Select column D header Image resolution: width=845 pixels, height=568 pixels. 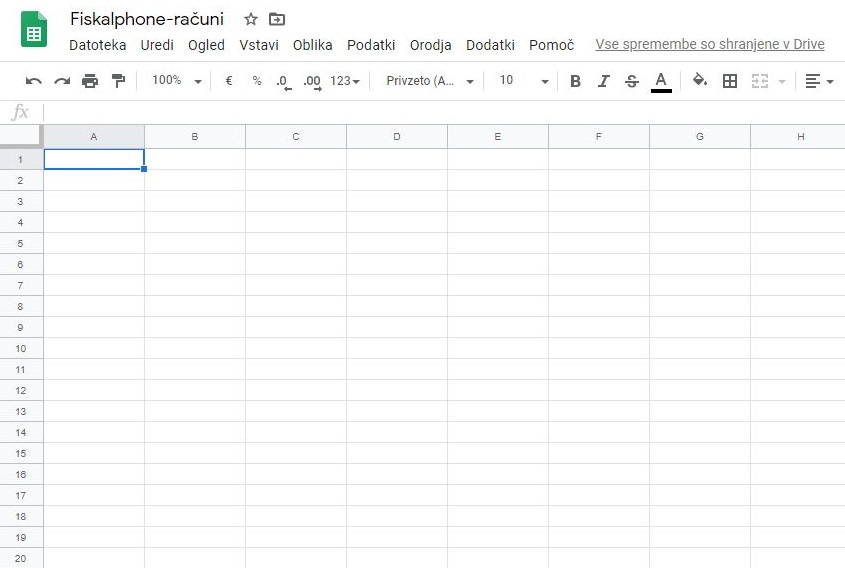coord(397,136)
